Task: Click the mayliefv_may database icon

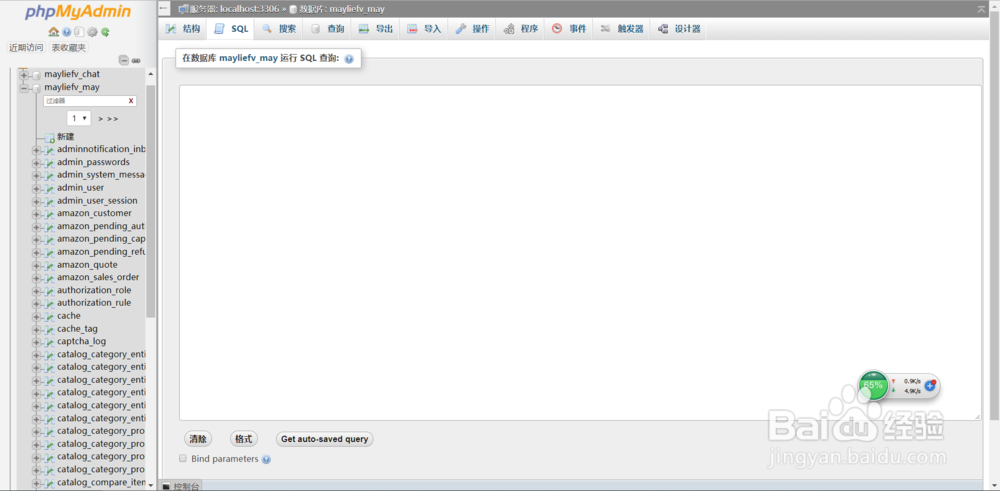Action: pyautogui.click(x=37, y=87)
